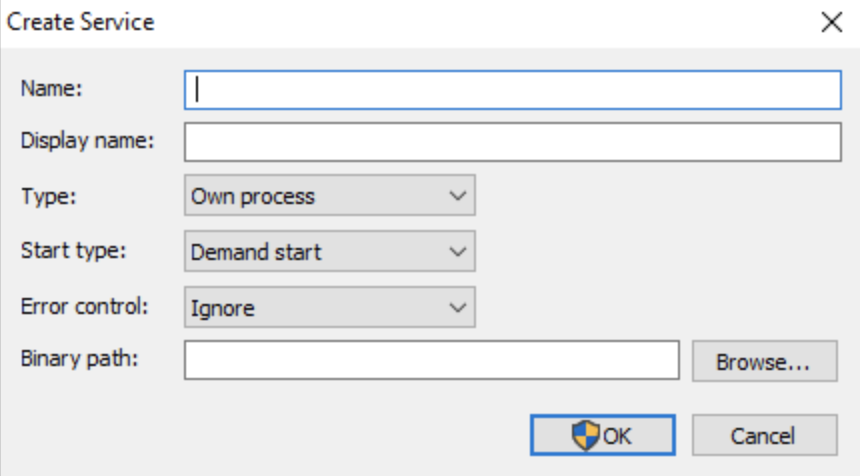This screenshot has height=476, width=860.
Task: Select the Binary path text box
Action: click(432, 361)
